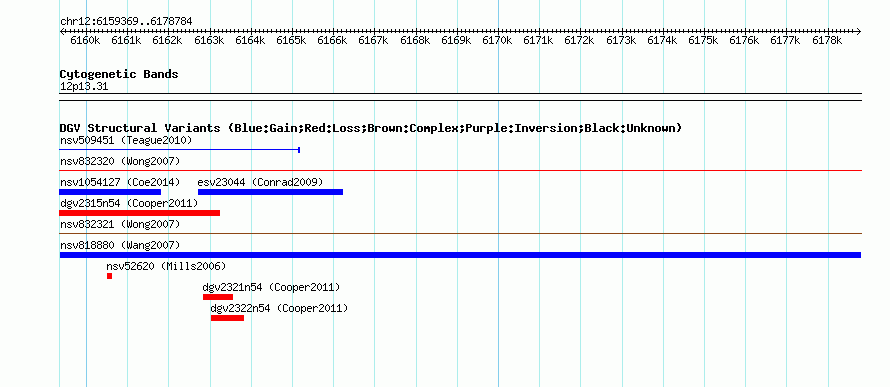This screenshot has width=890, height=387.
Task: Click the 6169k ruler position
Action: coord(456,40)
